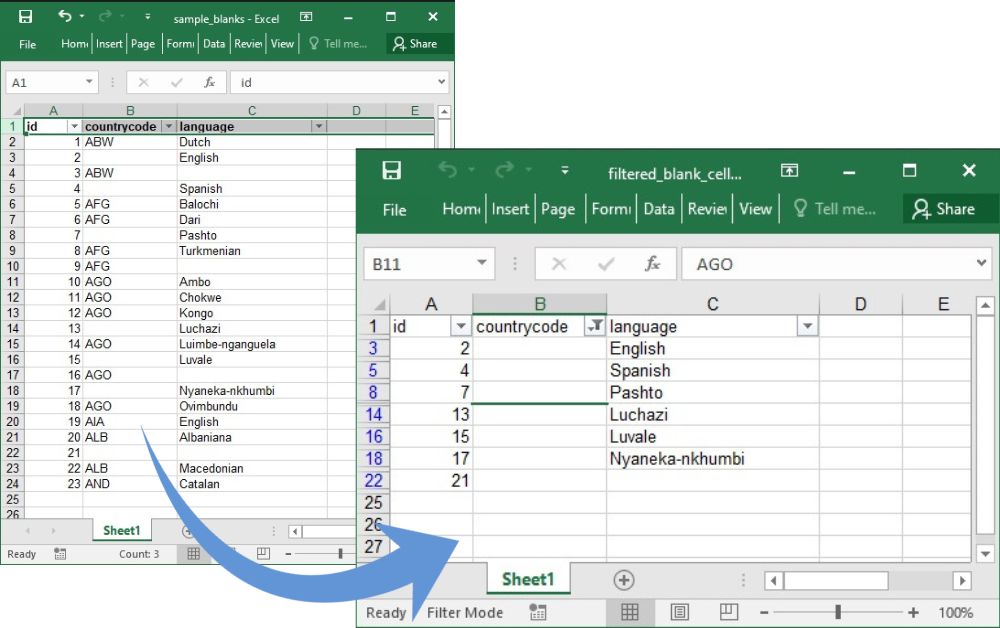Open the language column filter dropdown
This screenshot has height=628, width=1000.
pyautogui.click(x=806, y=326)
